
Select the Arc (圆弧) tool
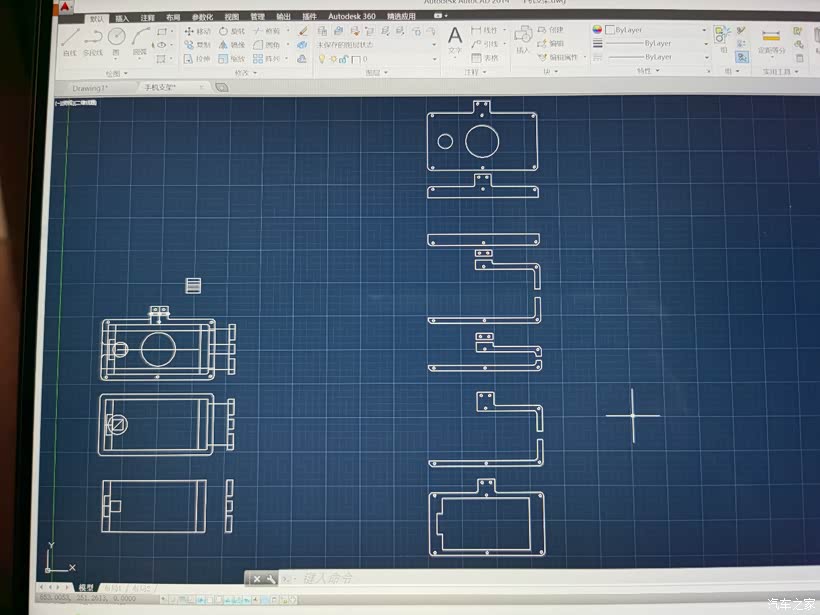(140, 39)
